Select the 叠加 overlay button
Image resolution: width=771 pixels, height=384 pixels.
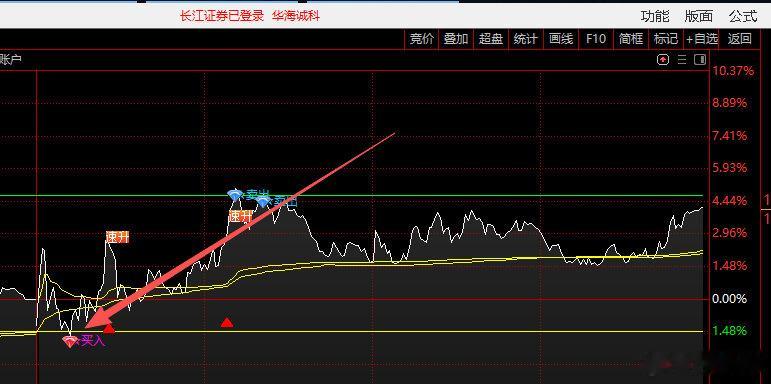tap(456, 39)
